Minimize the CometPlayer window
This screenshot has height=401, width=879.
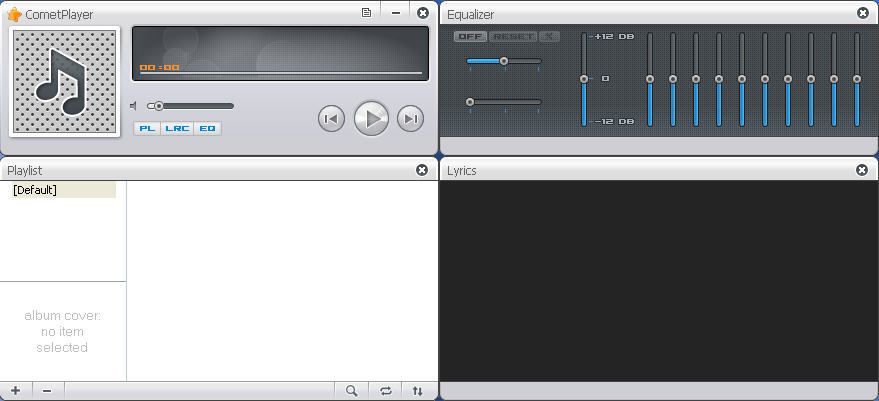396,13
